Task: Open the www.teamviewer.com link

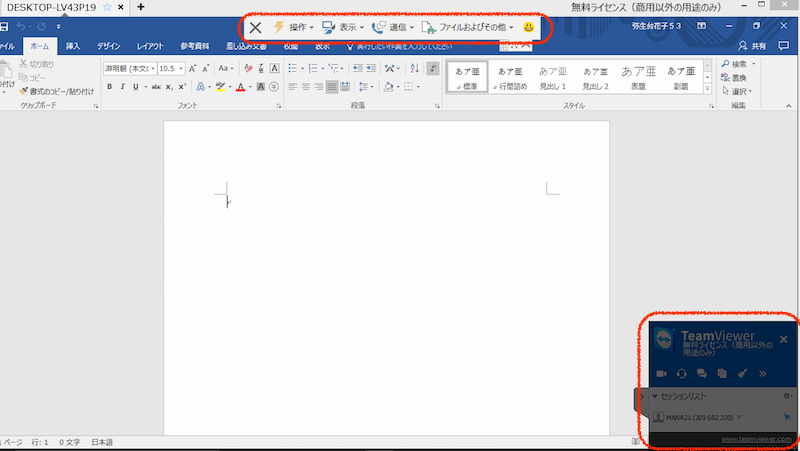Action: tap(757, 438)
